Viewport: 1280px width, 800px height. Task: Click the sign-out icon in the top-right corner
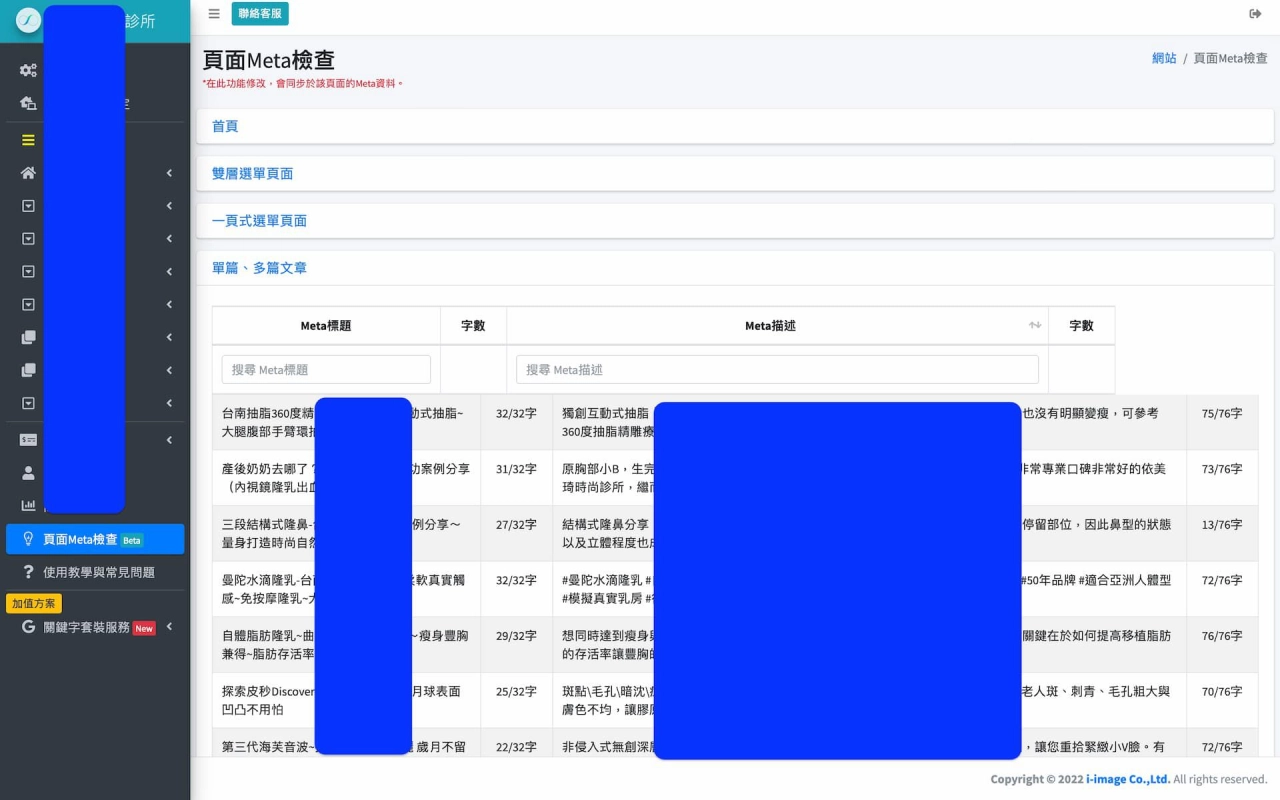click(1255, 14)
